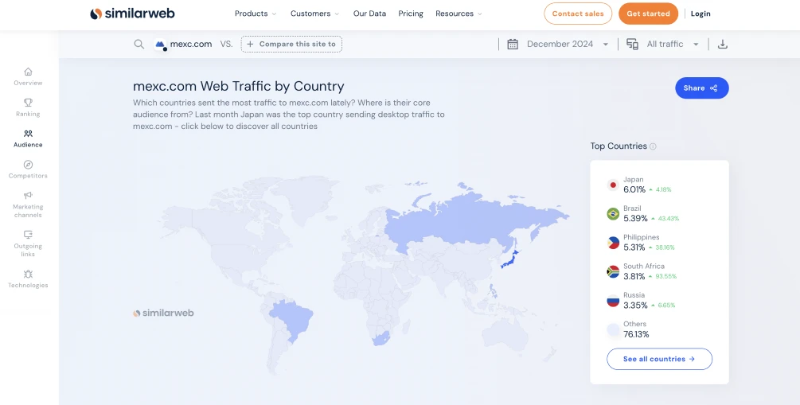Open the All traffic dropdown arrow
The height and width of the screenshot is (405, 800).
point(696,44)
